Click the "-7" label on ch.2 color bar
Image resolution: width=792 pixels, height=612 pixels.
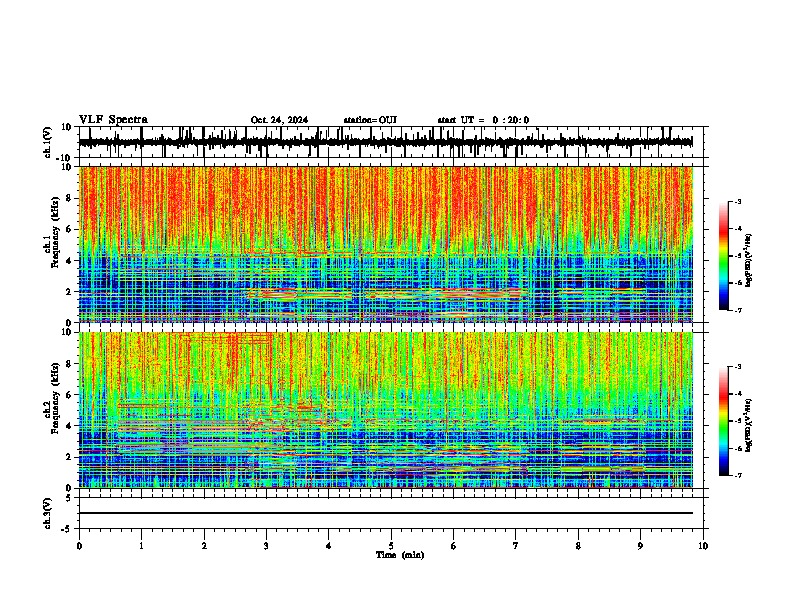click(x=737, y=475)
